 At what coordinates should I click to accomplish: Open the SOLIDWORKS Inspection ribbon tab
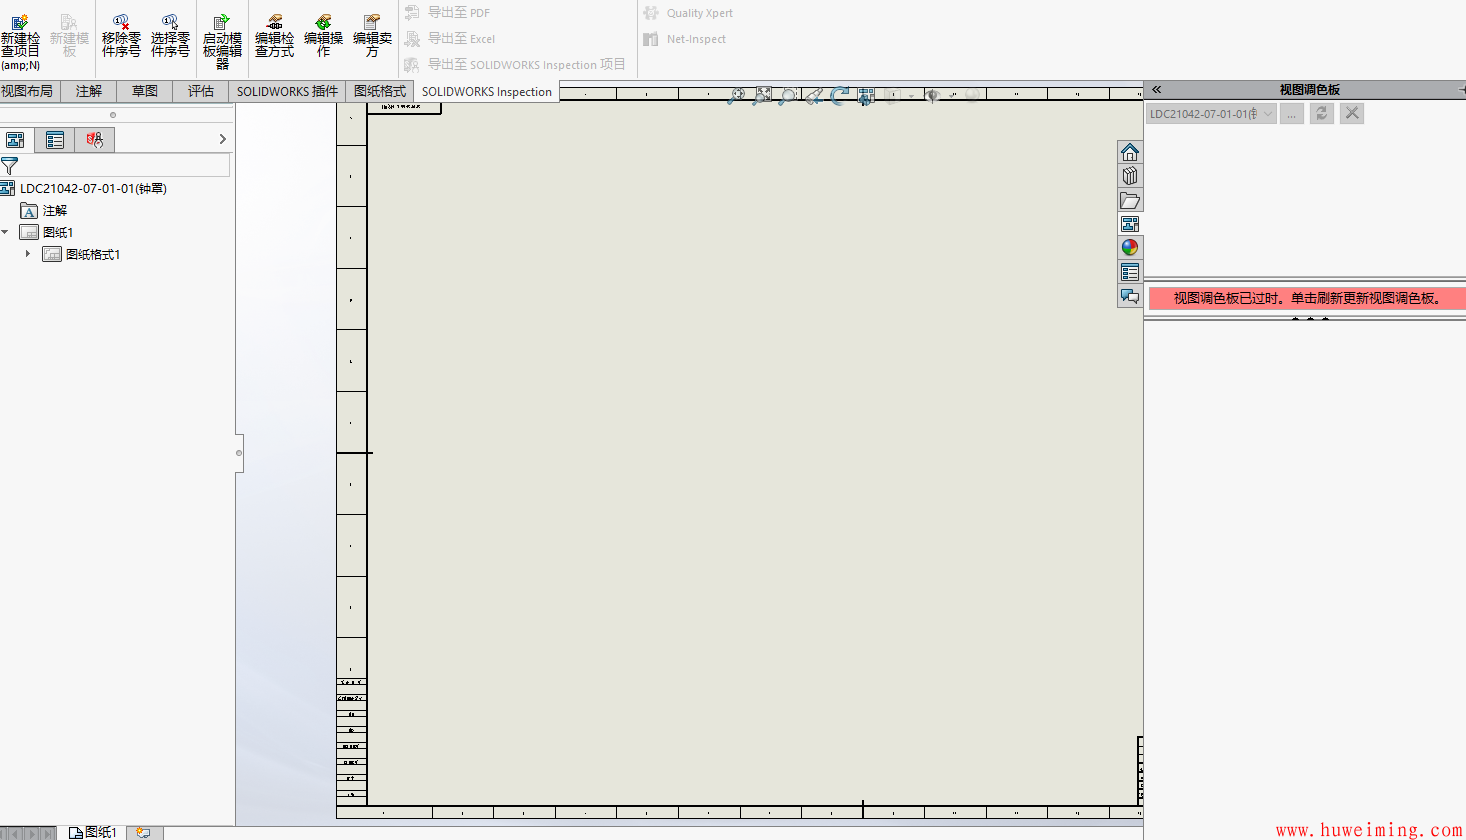486,90
